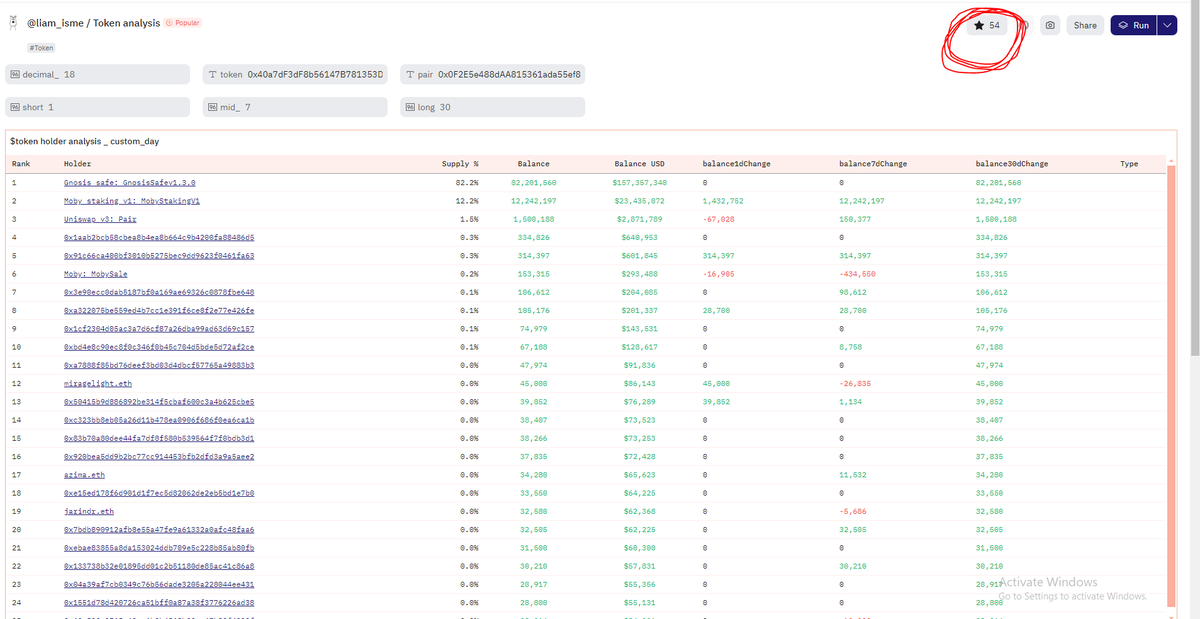Open holder address starting 0x1551d78d420726
This screenshot has height=619, width=1200.
(159, 602)
